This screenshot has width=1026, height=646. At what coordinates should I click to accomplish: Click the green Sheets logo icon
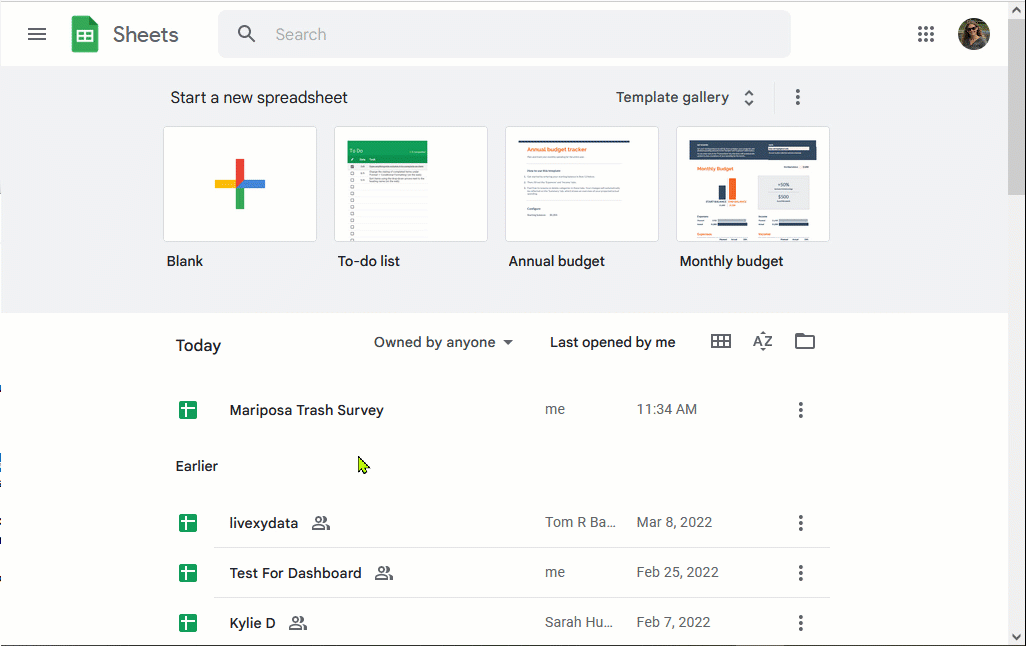click(x=85, y=34)
